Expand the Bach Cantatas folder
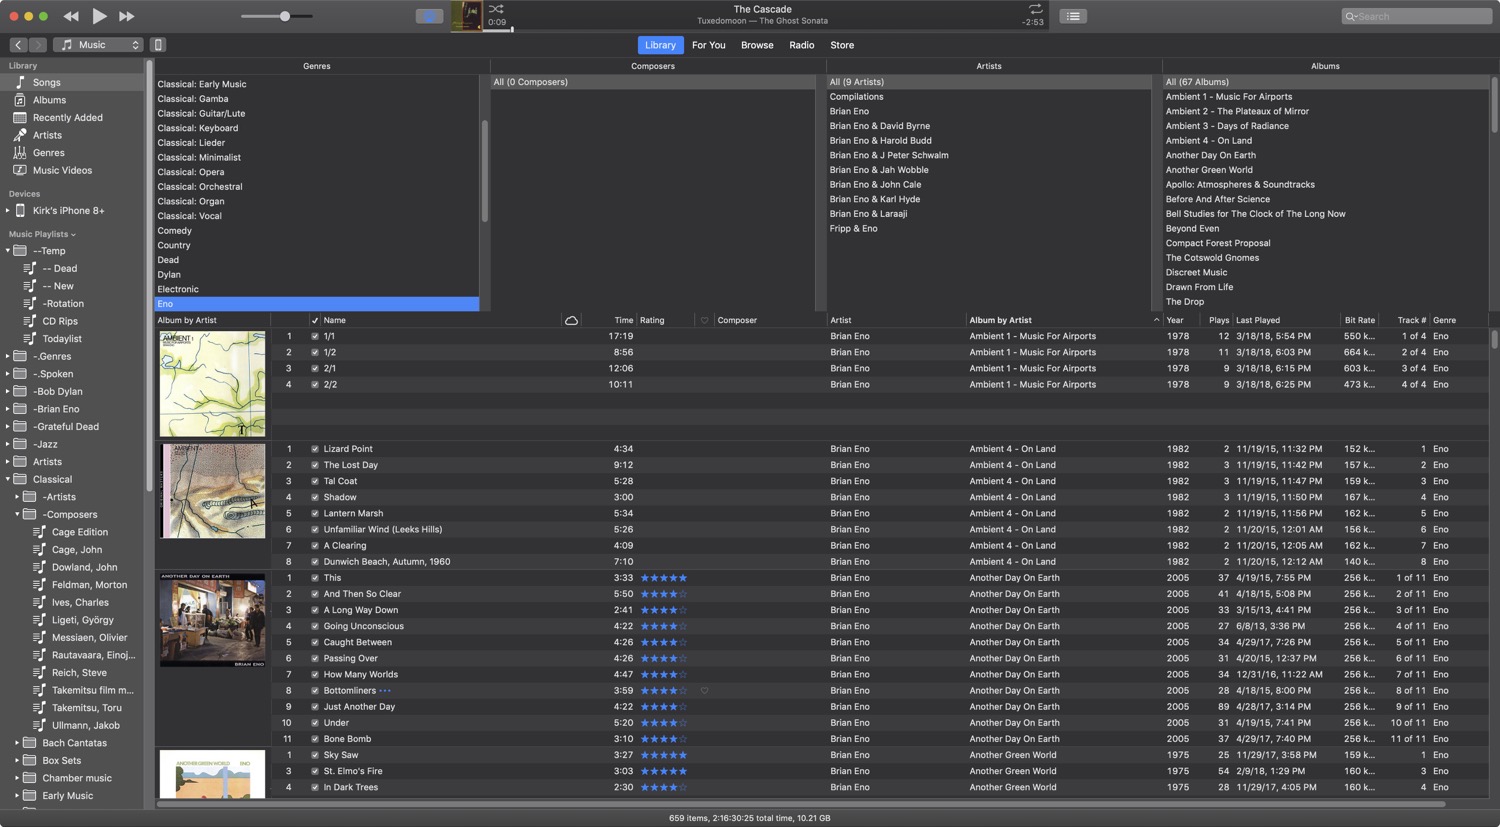The width and height of the screenshot is (1500, 827). pyautogui.click(x=17, y=743)
